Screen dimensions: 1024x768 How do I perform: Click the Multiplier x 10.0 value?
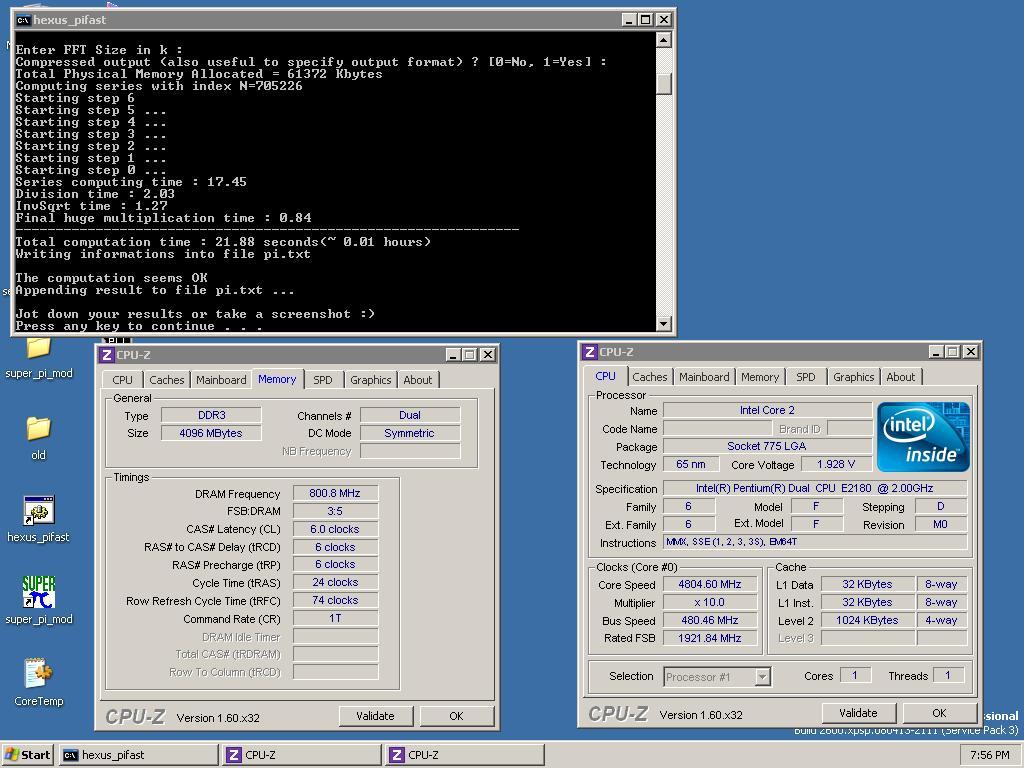(710, 602)
